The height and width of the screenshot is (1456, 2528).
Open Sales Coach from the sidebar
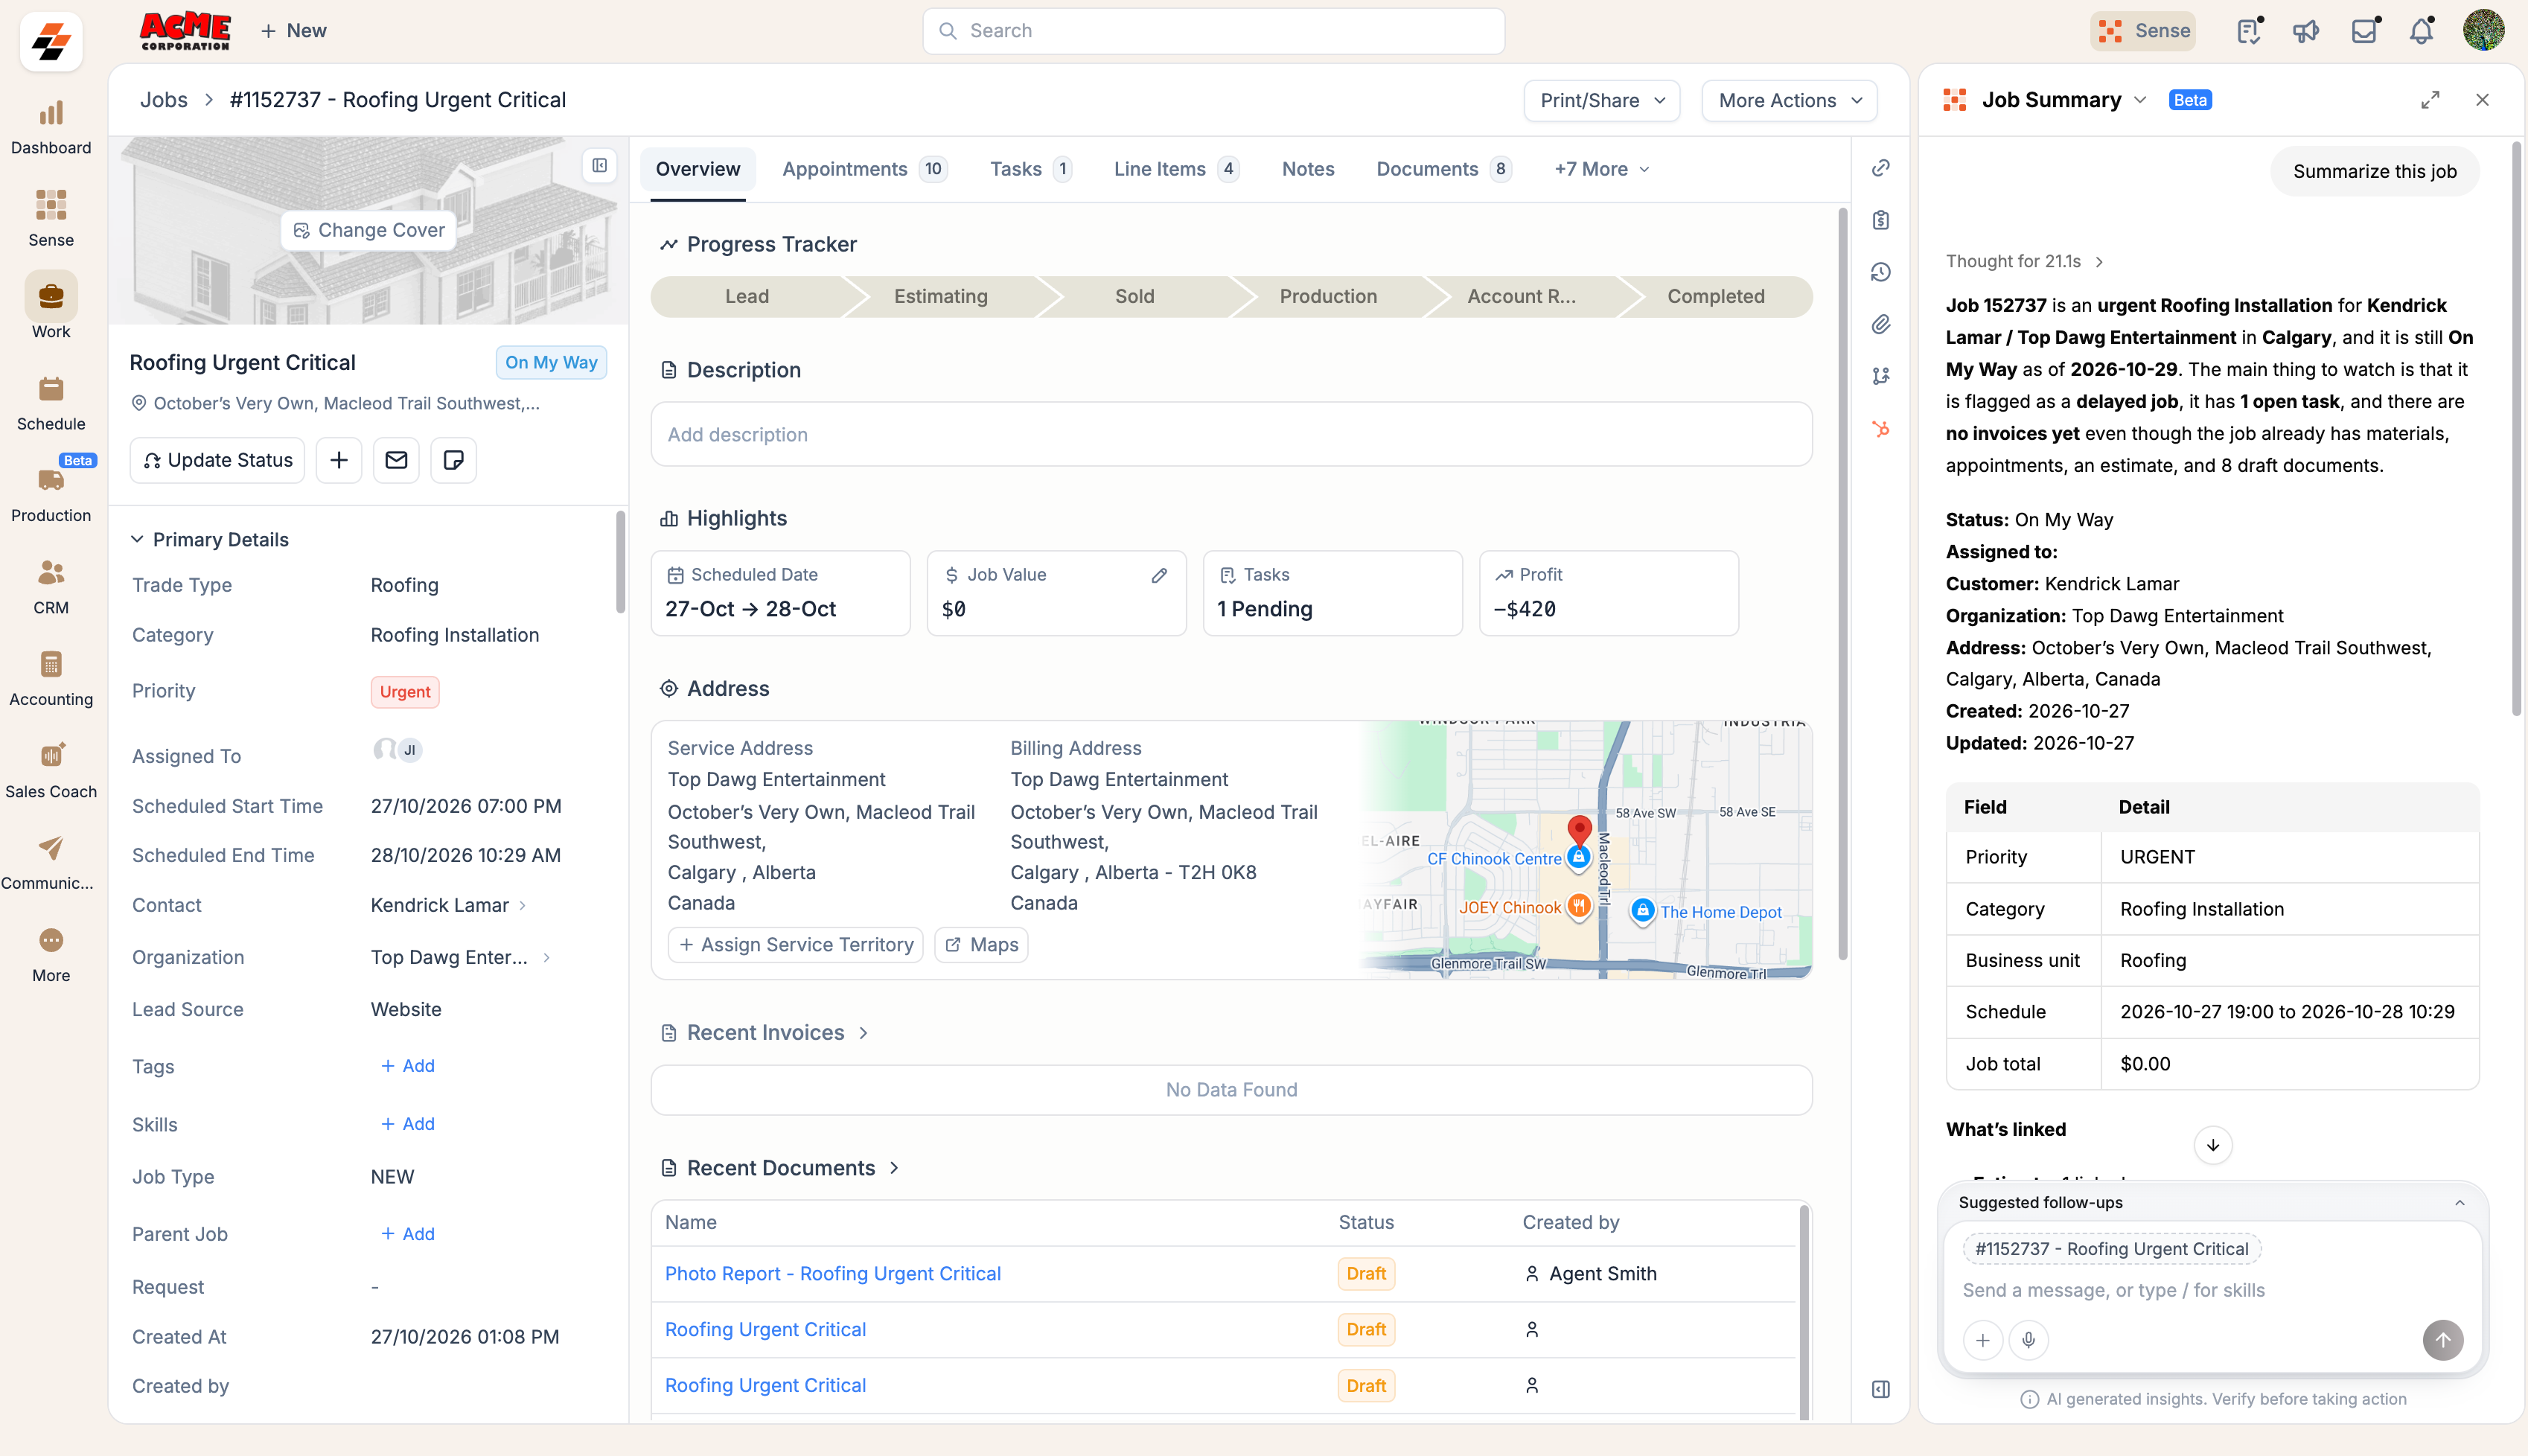point(51,771)
